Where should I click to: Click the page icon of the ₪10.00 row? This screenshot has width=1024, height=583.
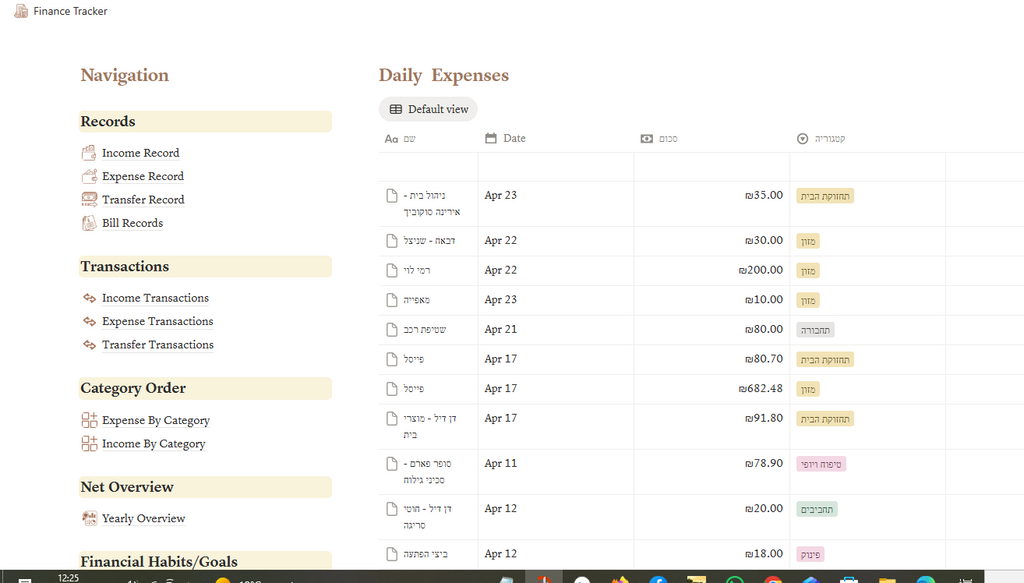tap(392, 300)
